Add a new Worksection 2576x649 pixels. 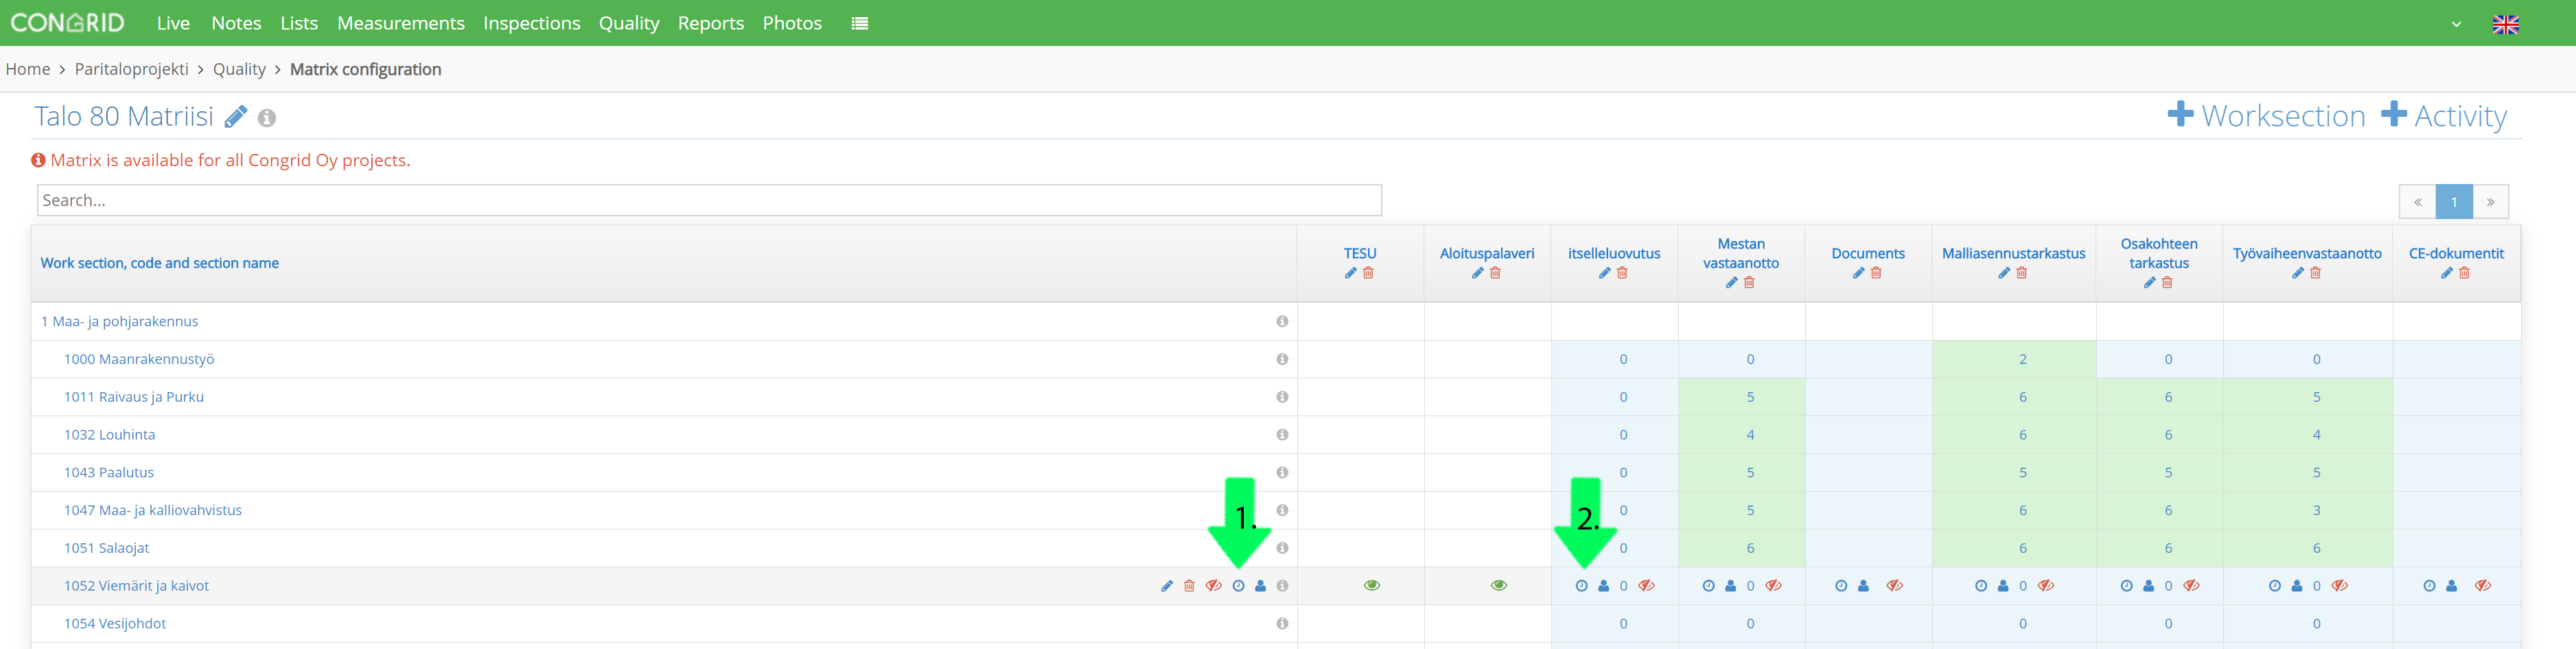point(2266,116)
